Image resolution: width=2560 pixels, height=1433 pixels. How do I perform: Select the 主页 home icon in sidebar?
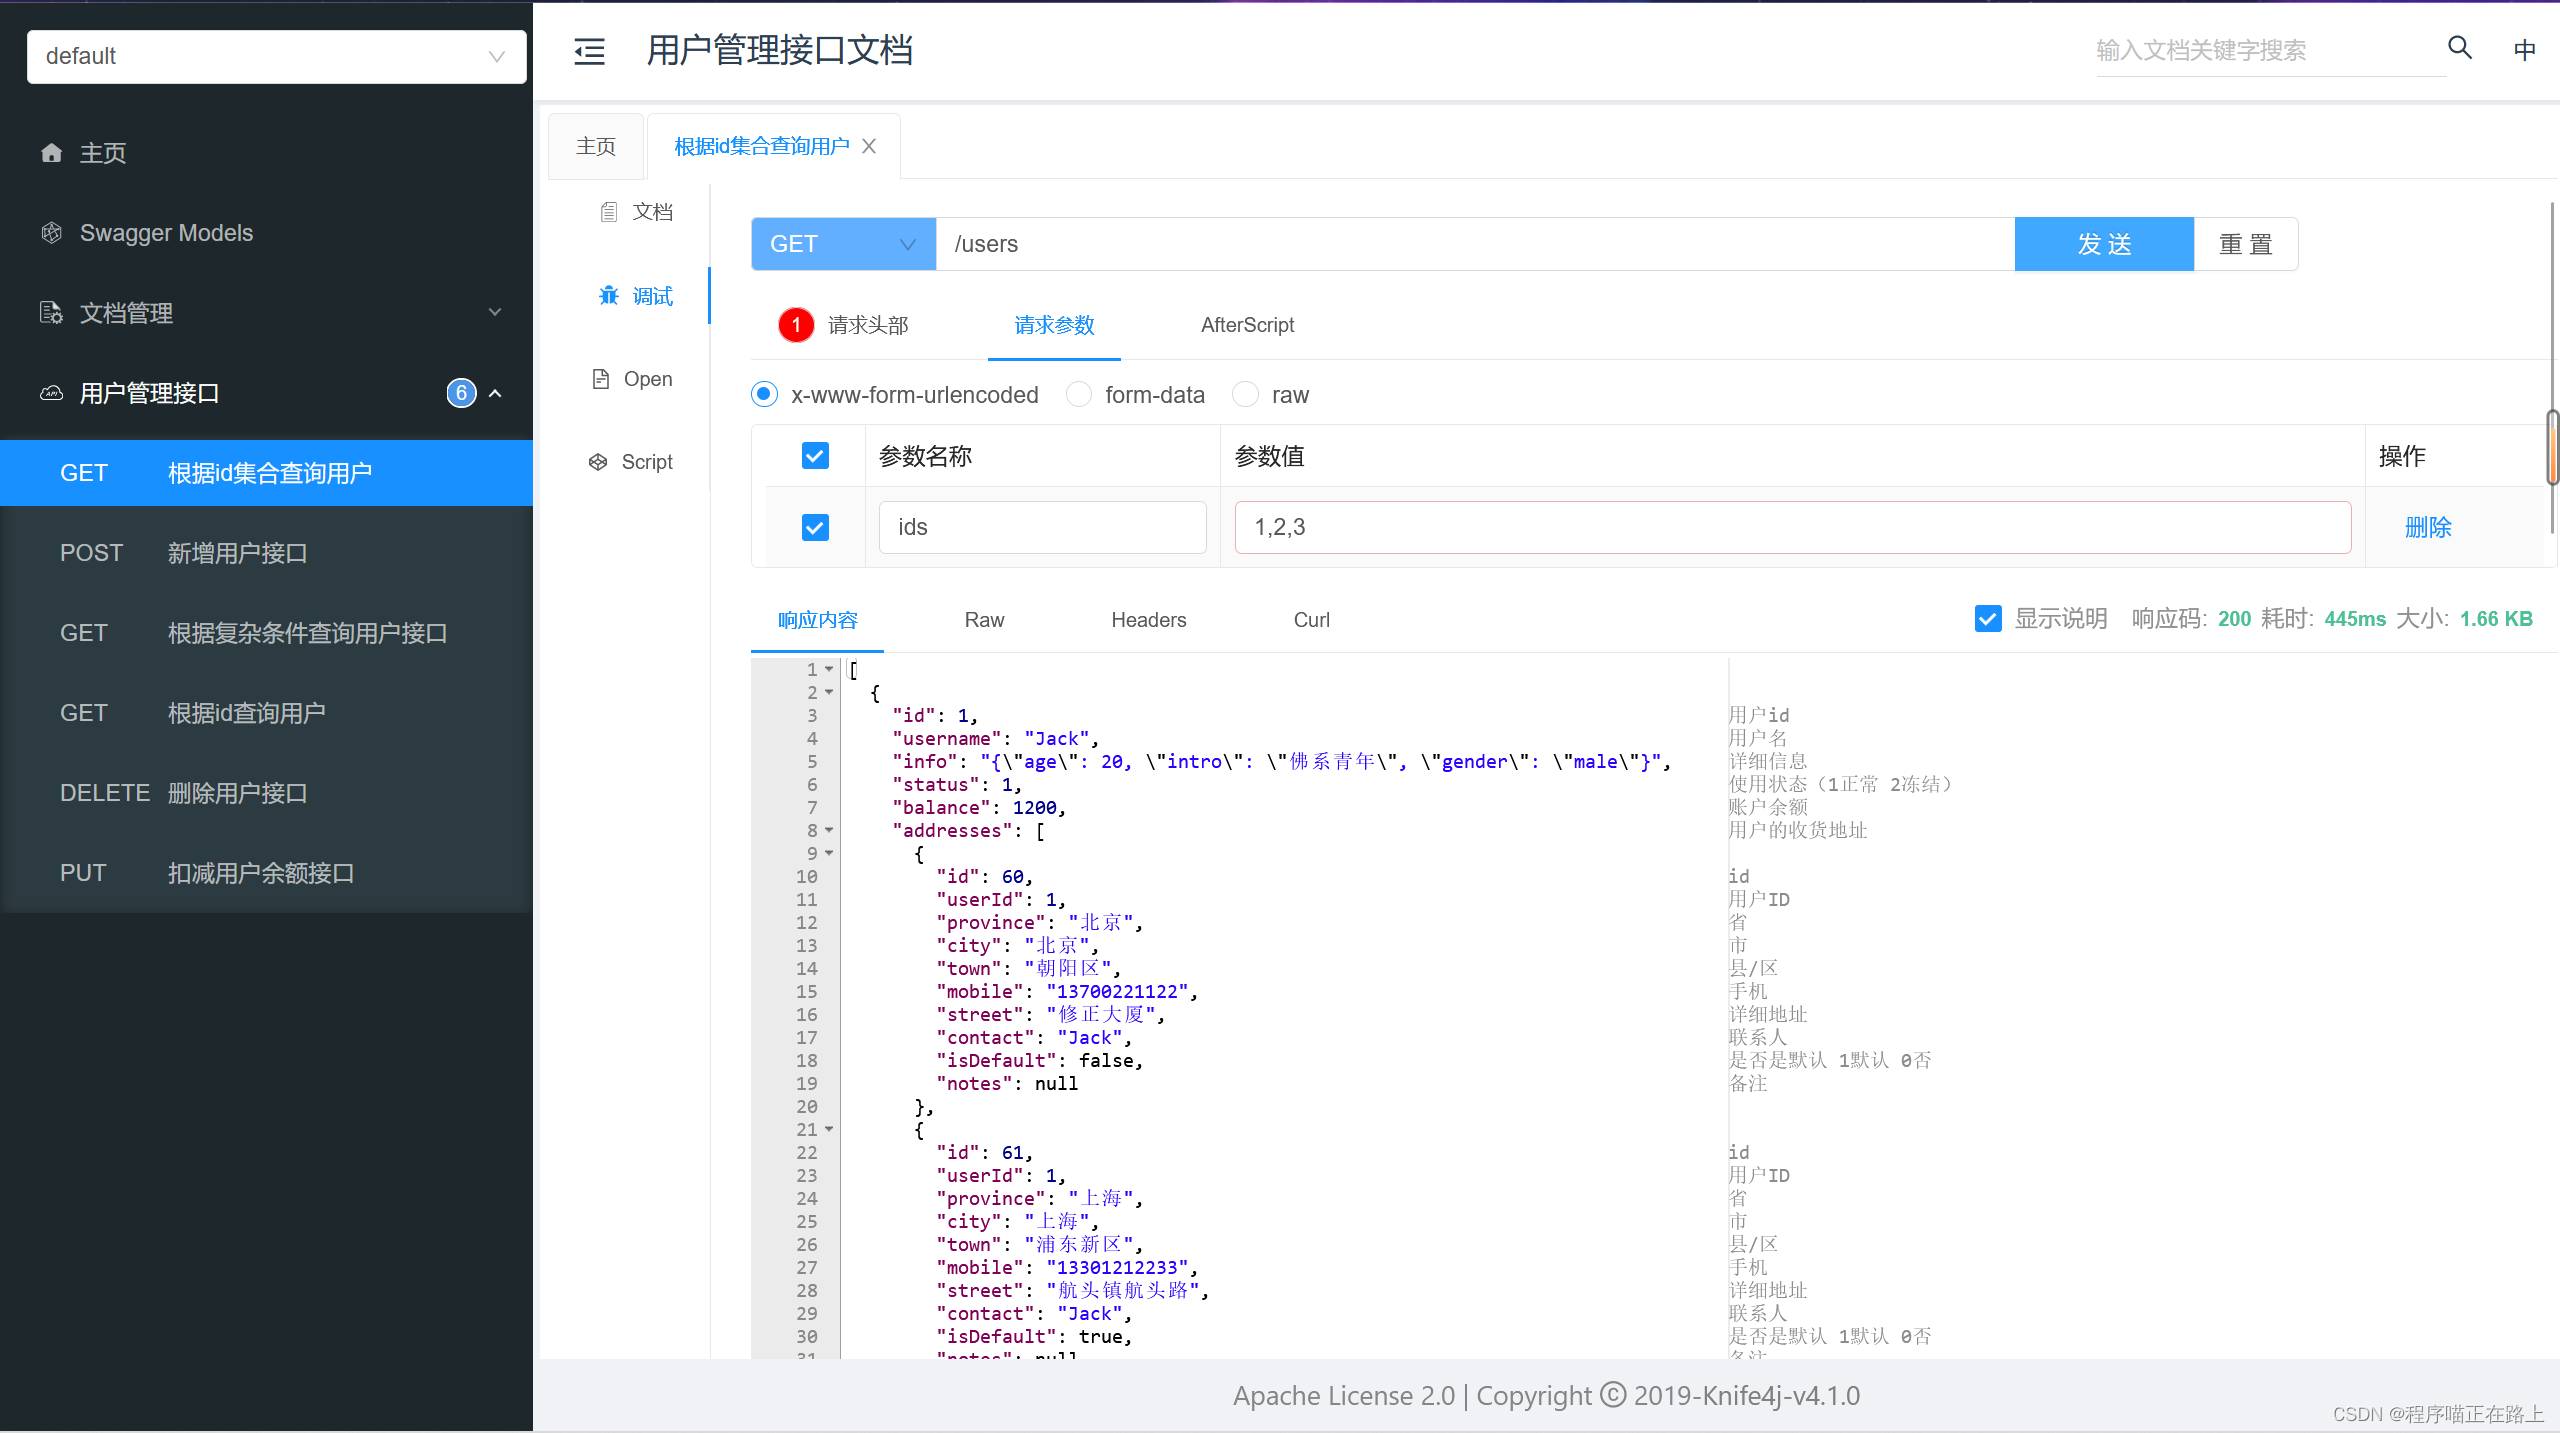pyautogui.click(x=51, y=152)
